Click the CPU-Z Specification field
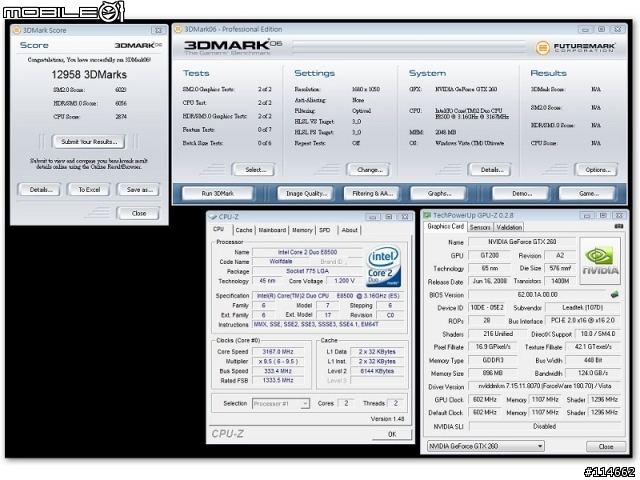 click(x=328, y=296)
